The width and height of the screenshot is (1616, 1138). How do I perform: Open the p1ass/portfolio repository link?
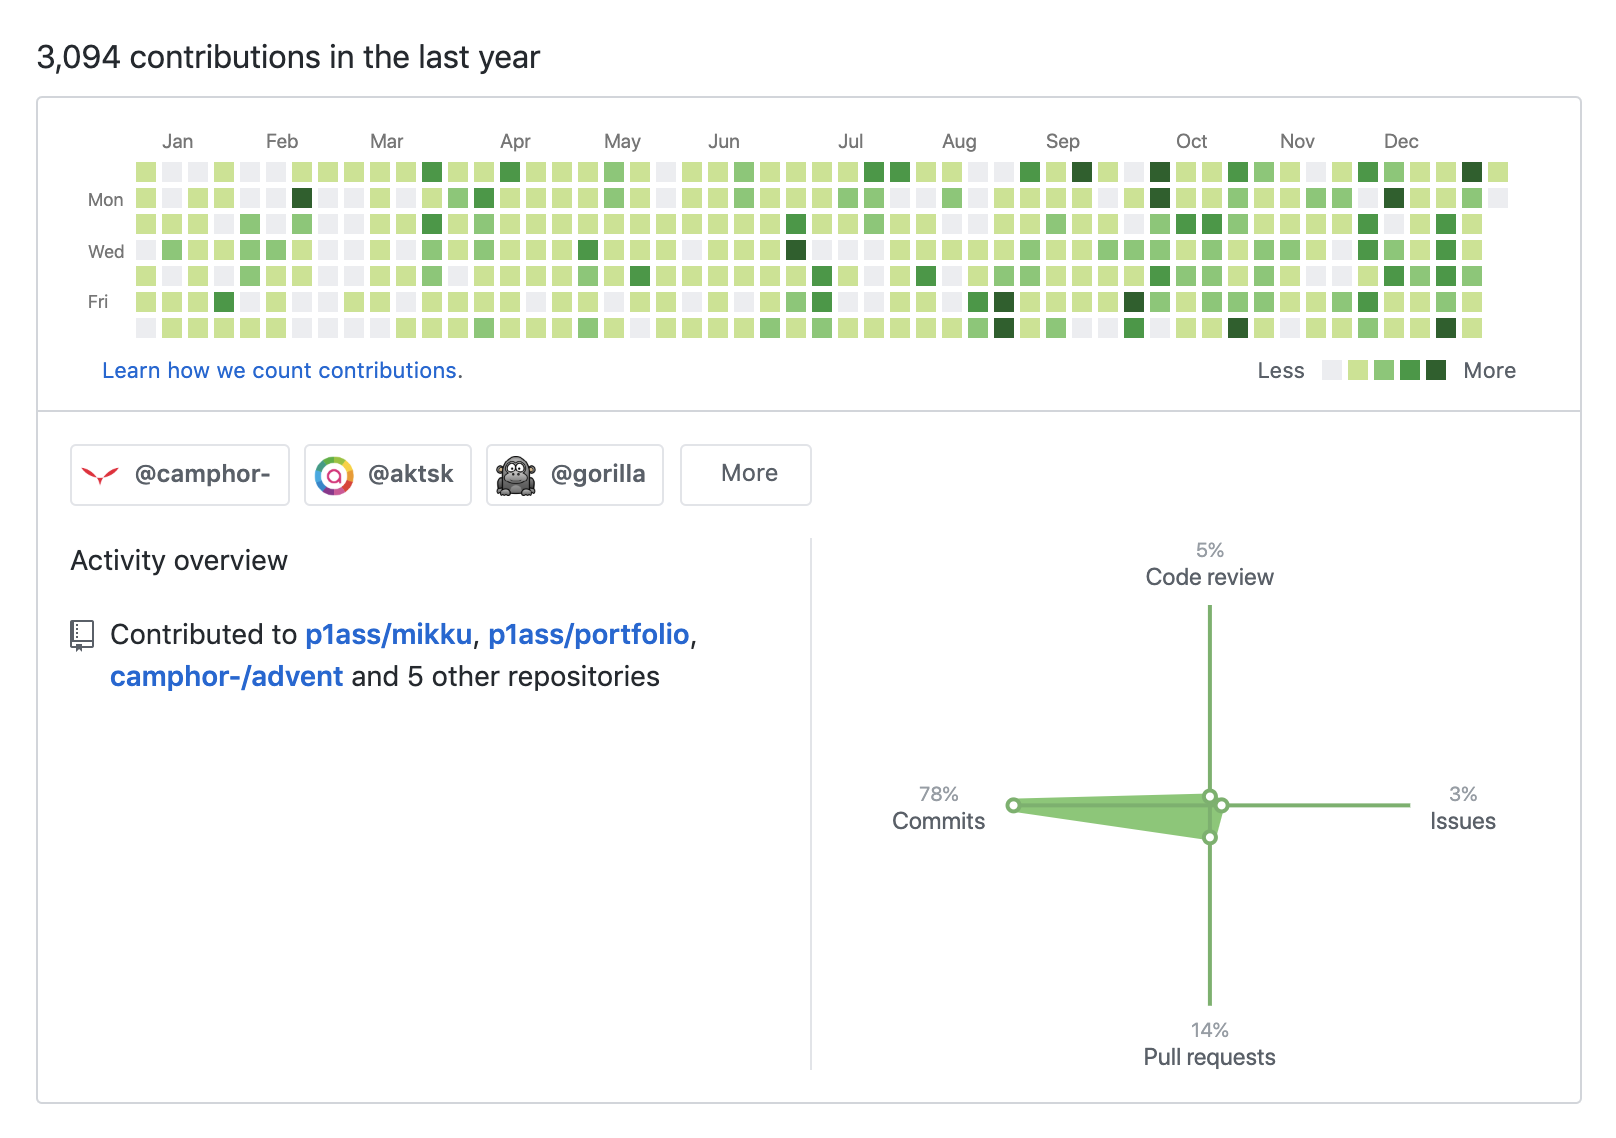[588, 635]
